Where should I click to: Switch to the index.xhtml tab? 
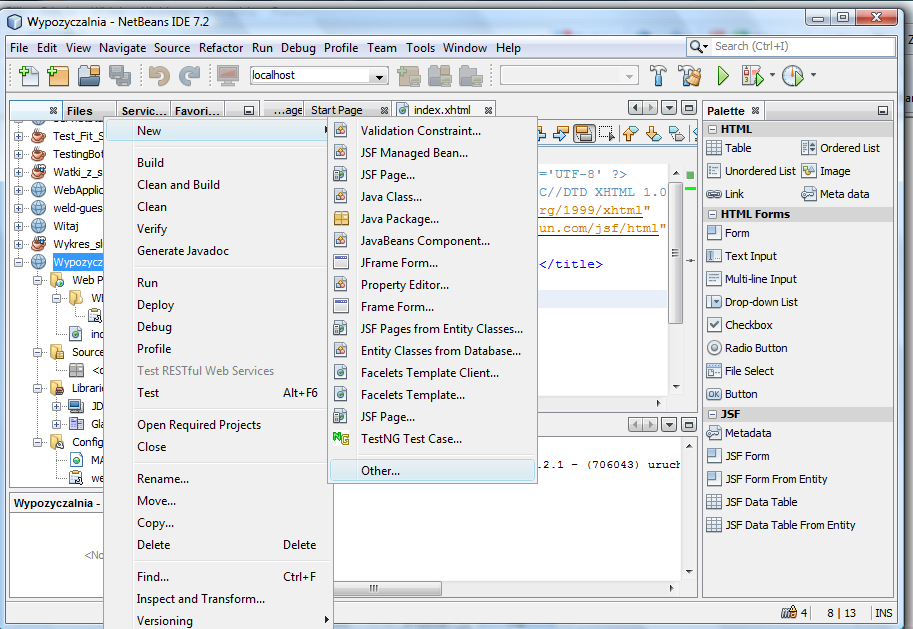442,110
